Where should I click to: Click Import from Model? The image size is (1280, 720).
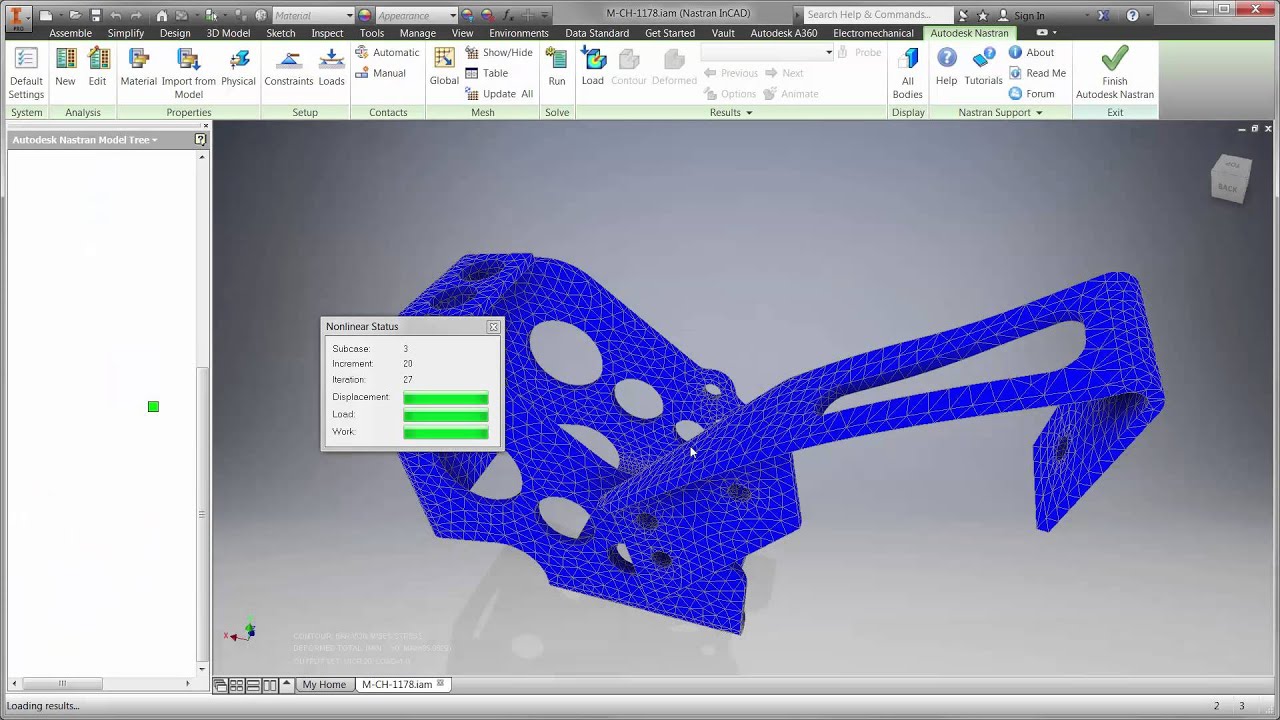pyautogui.click(x=188, y=73)
